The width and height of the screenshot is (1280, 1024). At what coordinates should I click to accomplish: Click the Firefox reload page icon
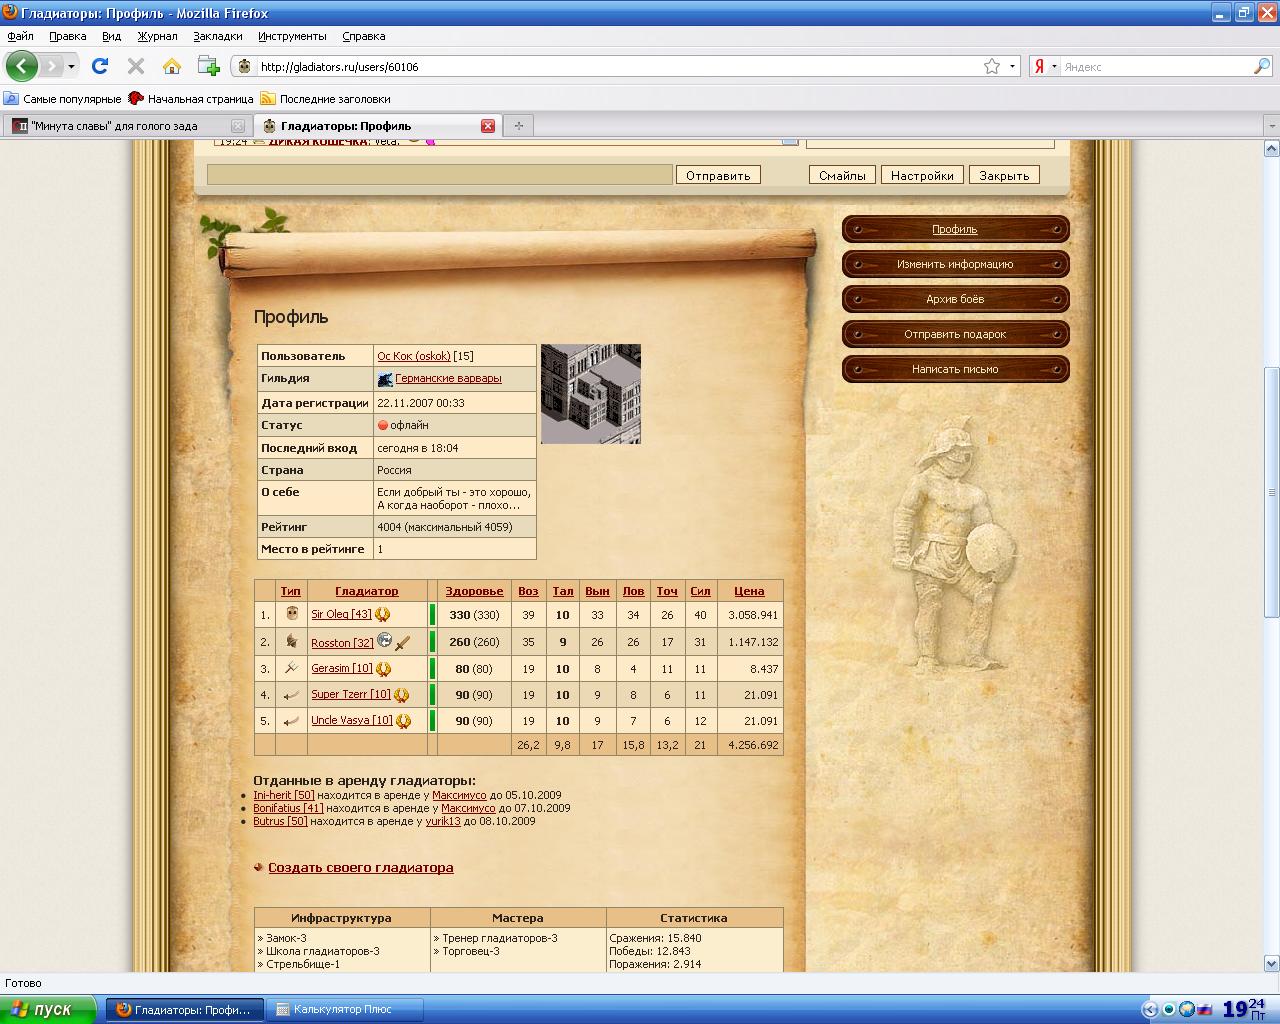(x=99, y=66)
